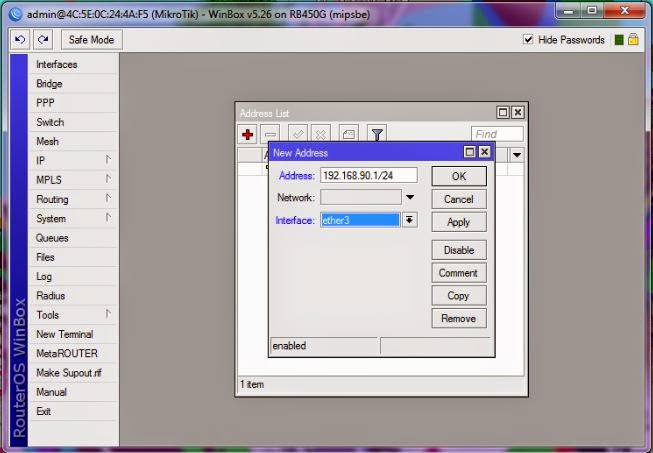Click the Address input field
Image resolution: width=653 pixels, height=453 pixels.
tap(369, 175)
